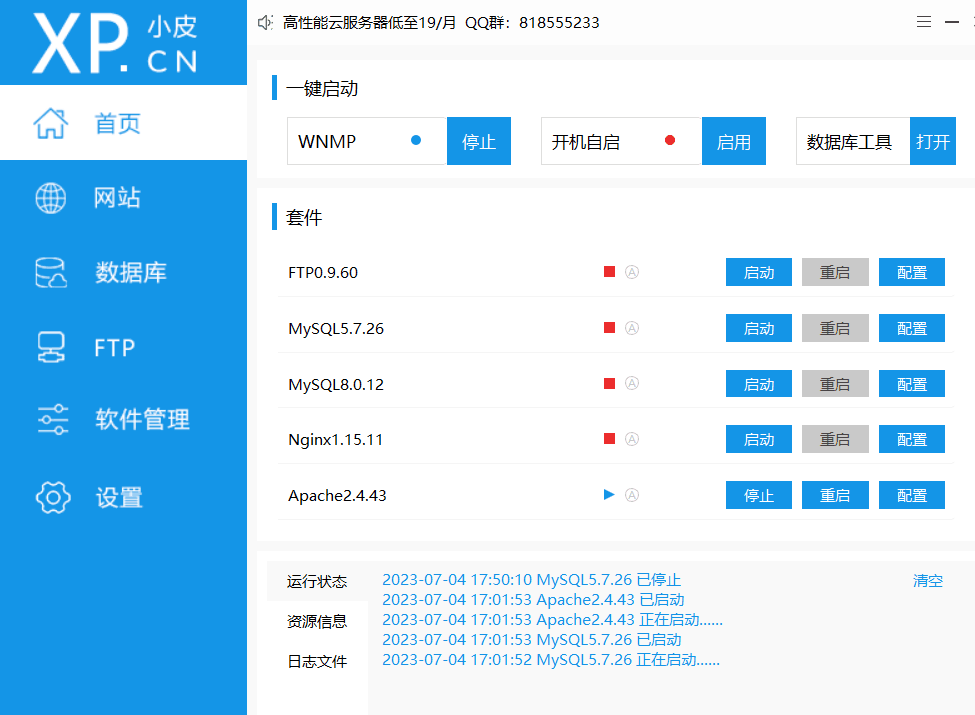Toggle auto-start circle icon for FTP0.9.60
The height and width of the screenshot is (715, 975).
(x=632, y=272)
